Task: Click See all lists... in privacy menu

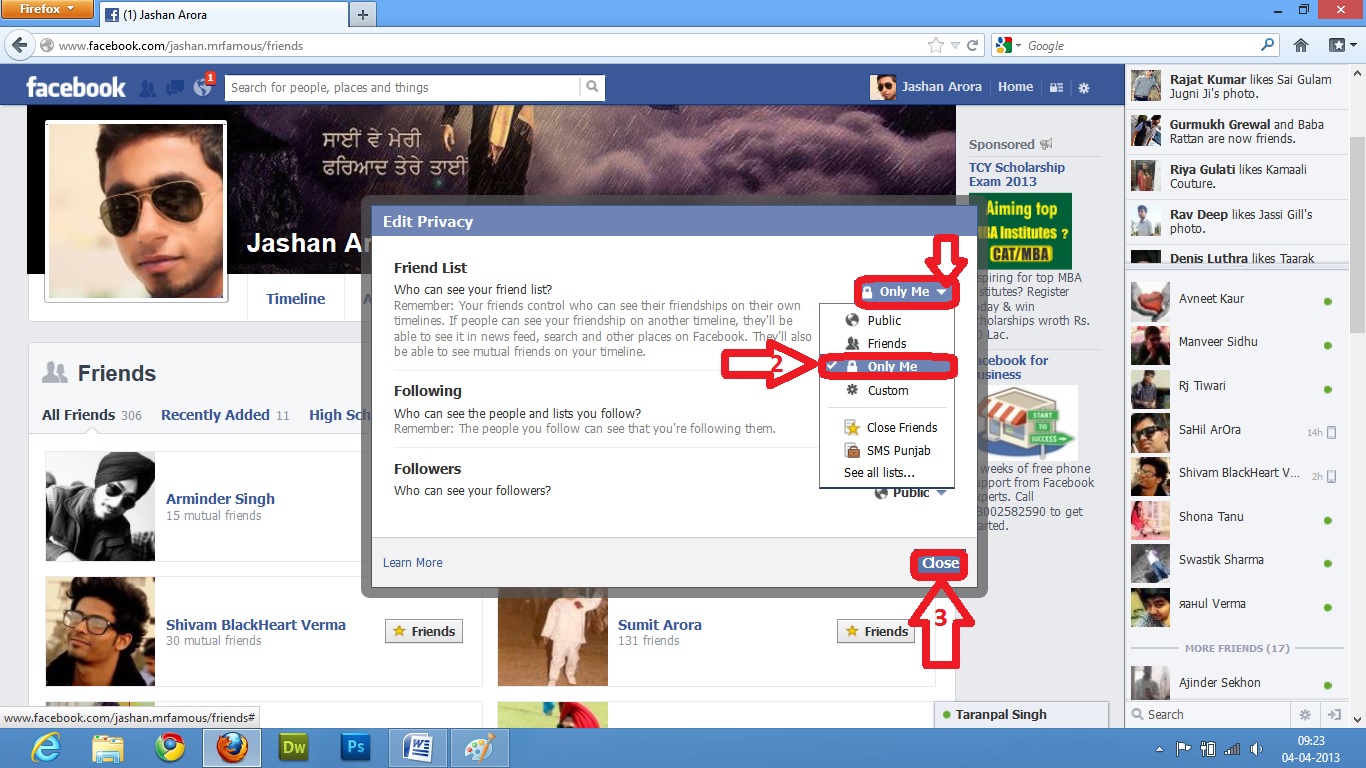Action: (879, 472)
